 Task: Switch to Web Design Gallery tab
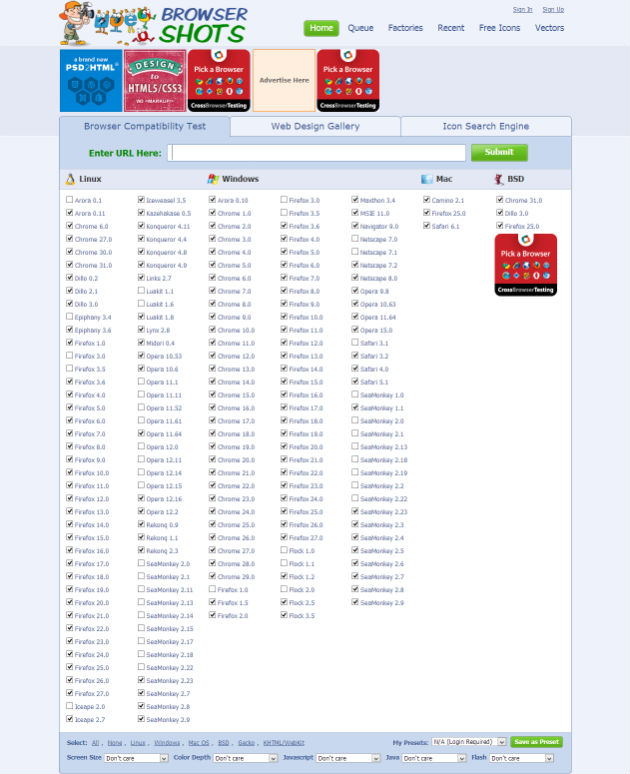(315, 126)
